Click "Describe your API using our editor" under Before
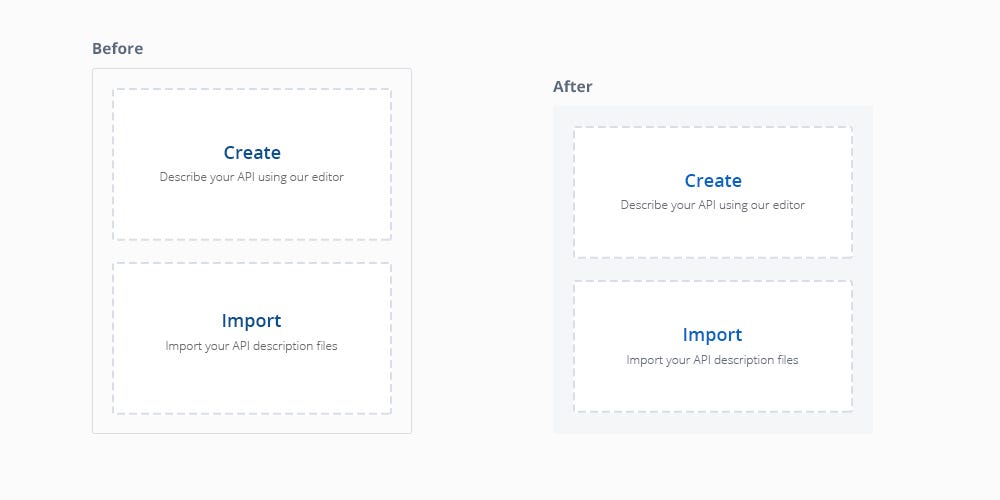The image size is (1000, 500). [x=252, y=177]
